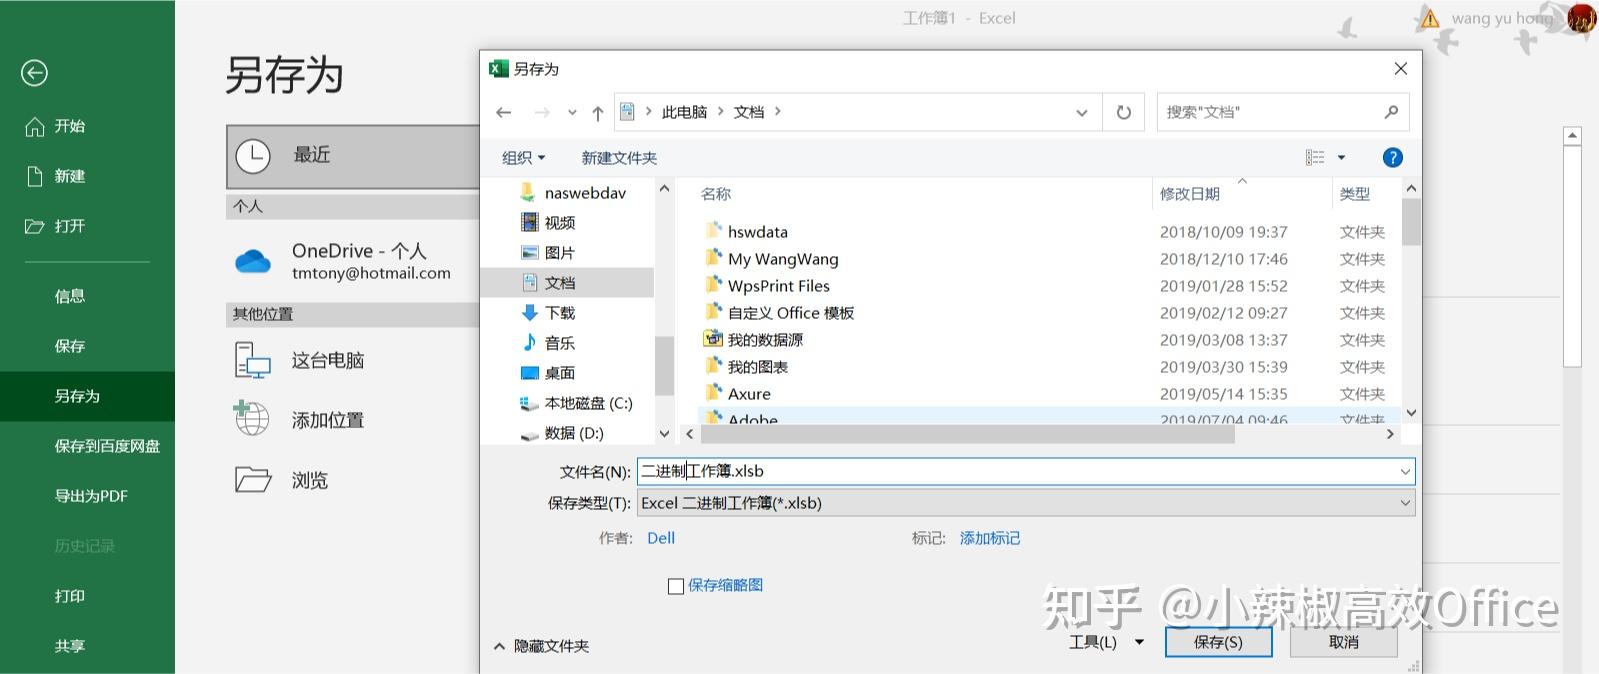The image size is (1599, 674).
Task: Open the 工具(L) dropdown
Action: (1106, 642)
